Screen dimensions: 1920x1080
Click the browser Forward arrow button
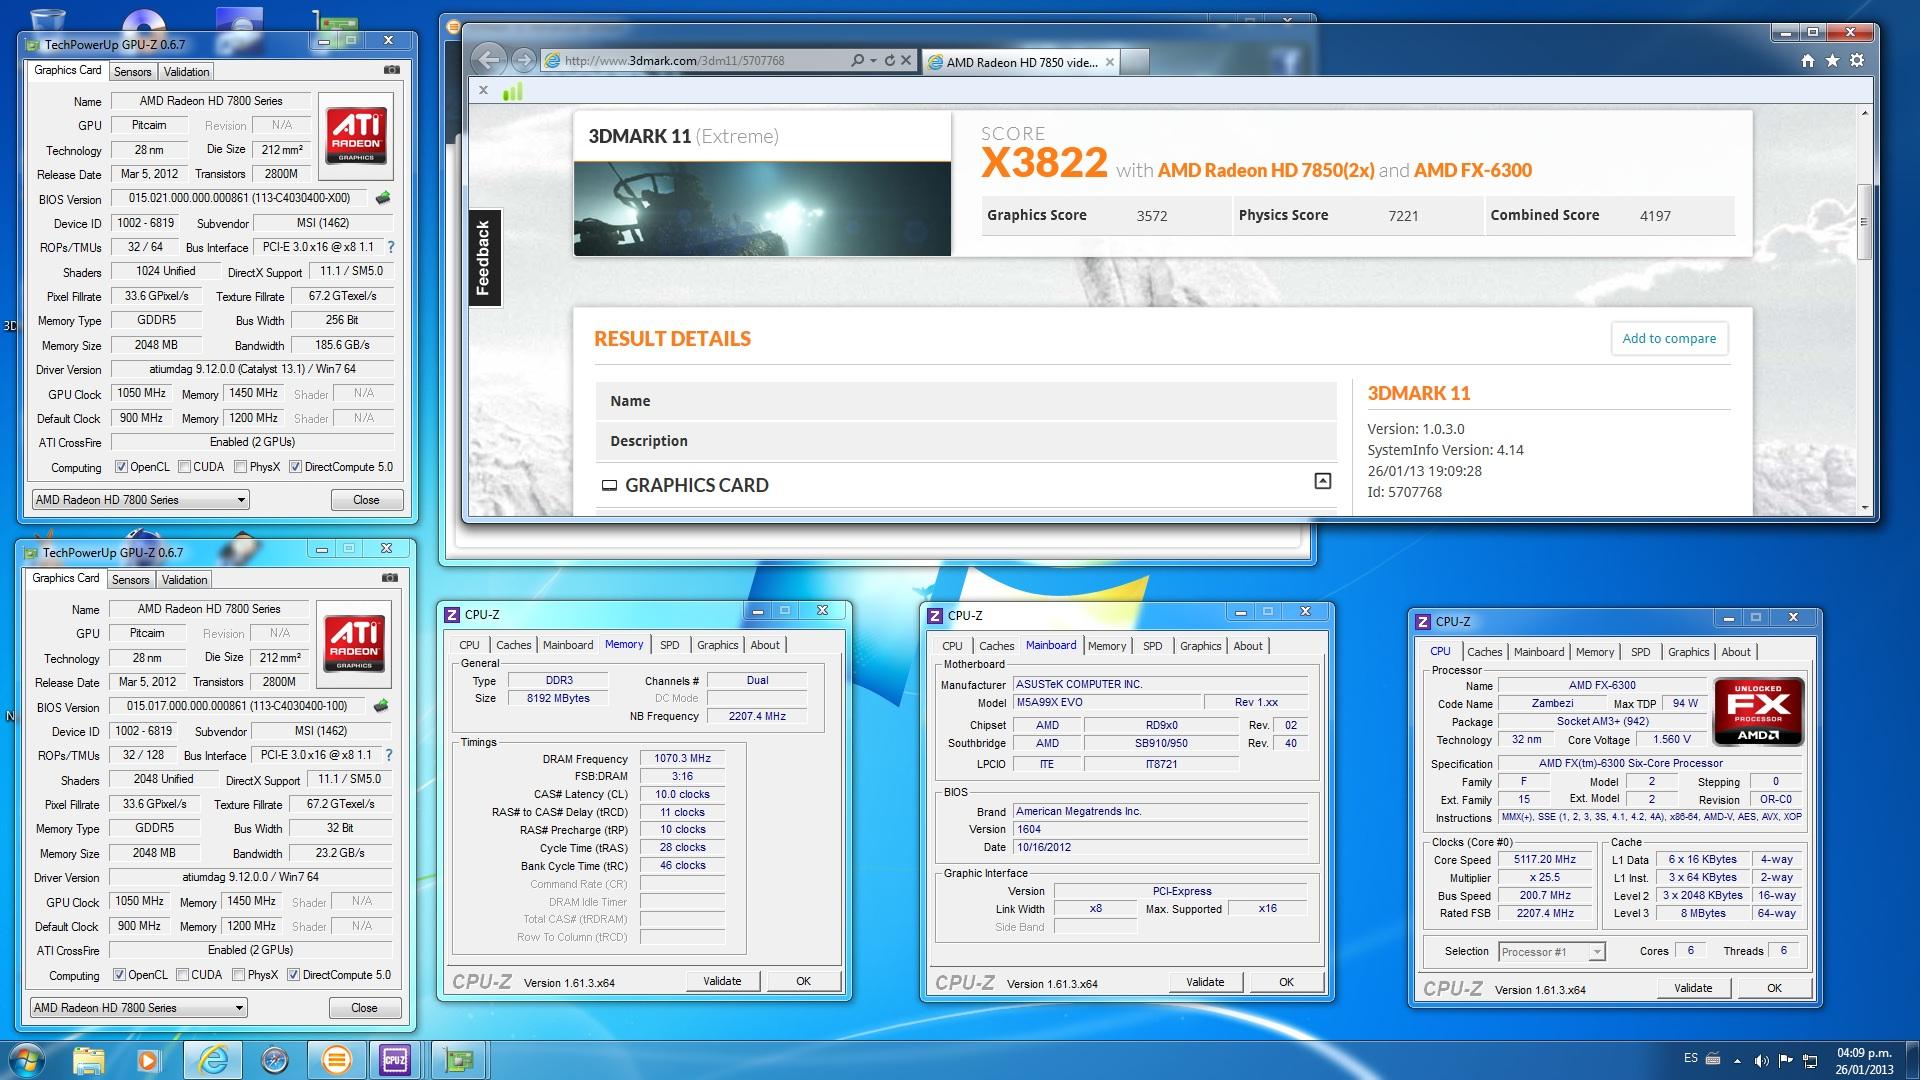(522, 60)
